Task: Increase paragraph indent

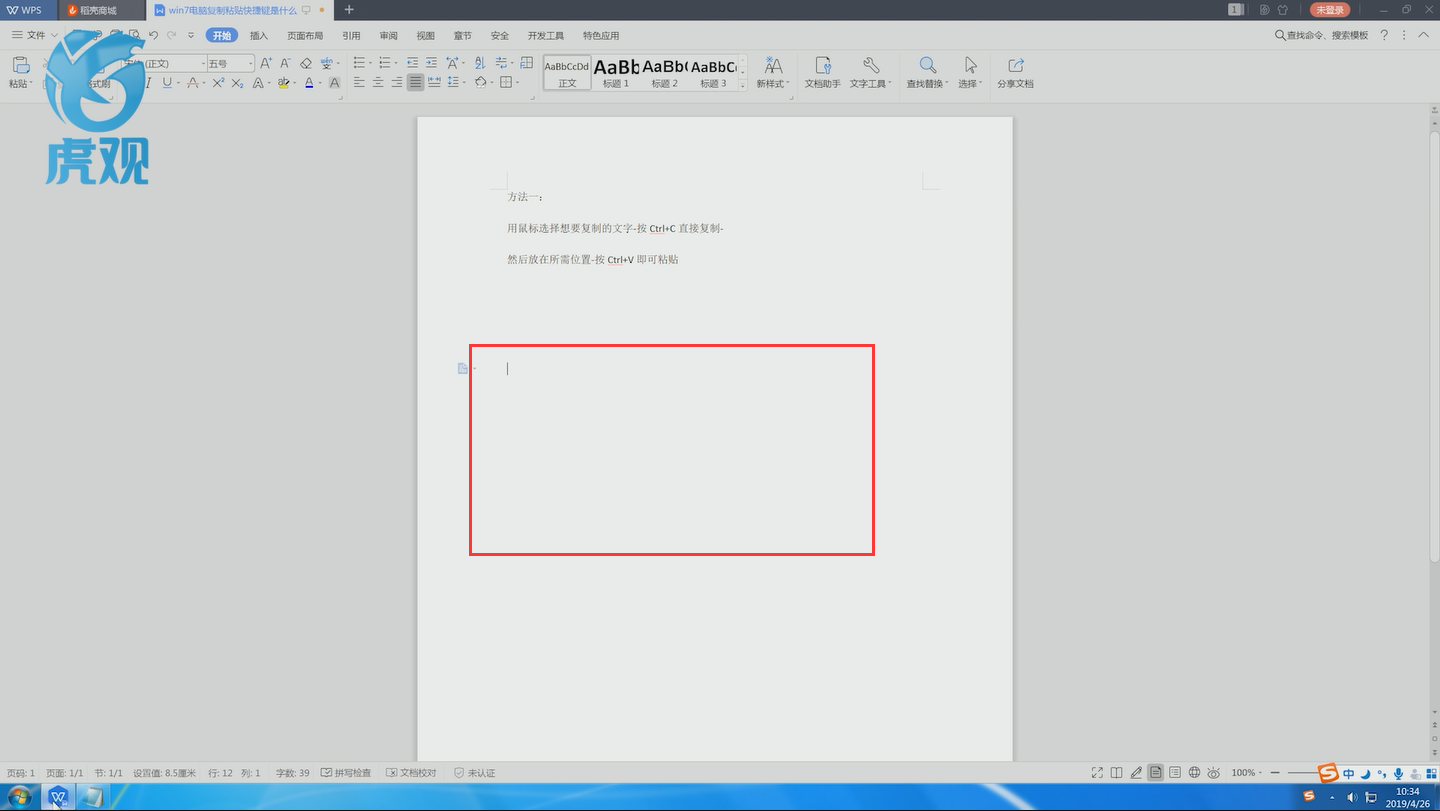Action: 431,63
